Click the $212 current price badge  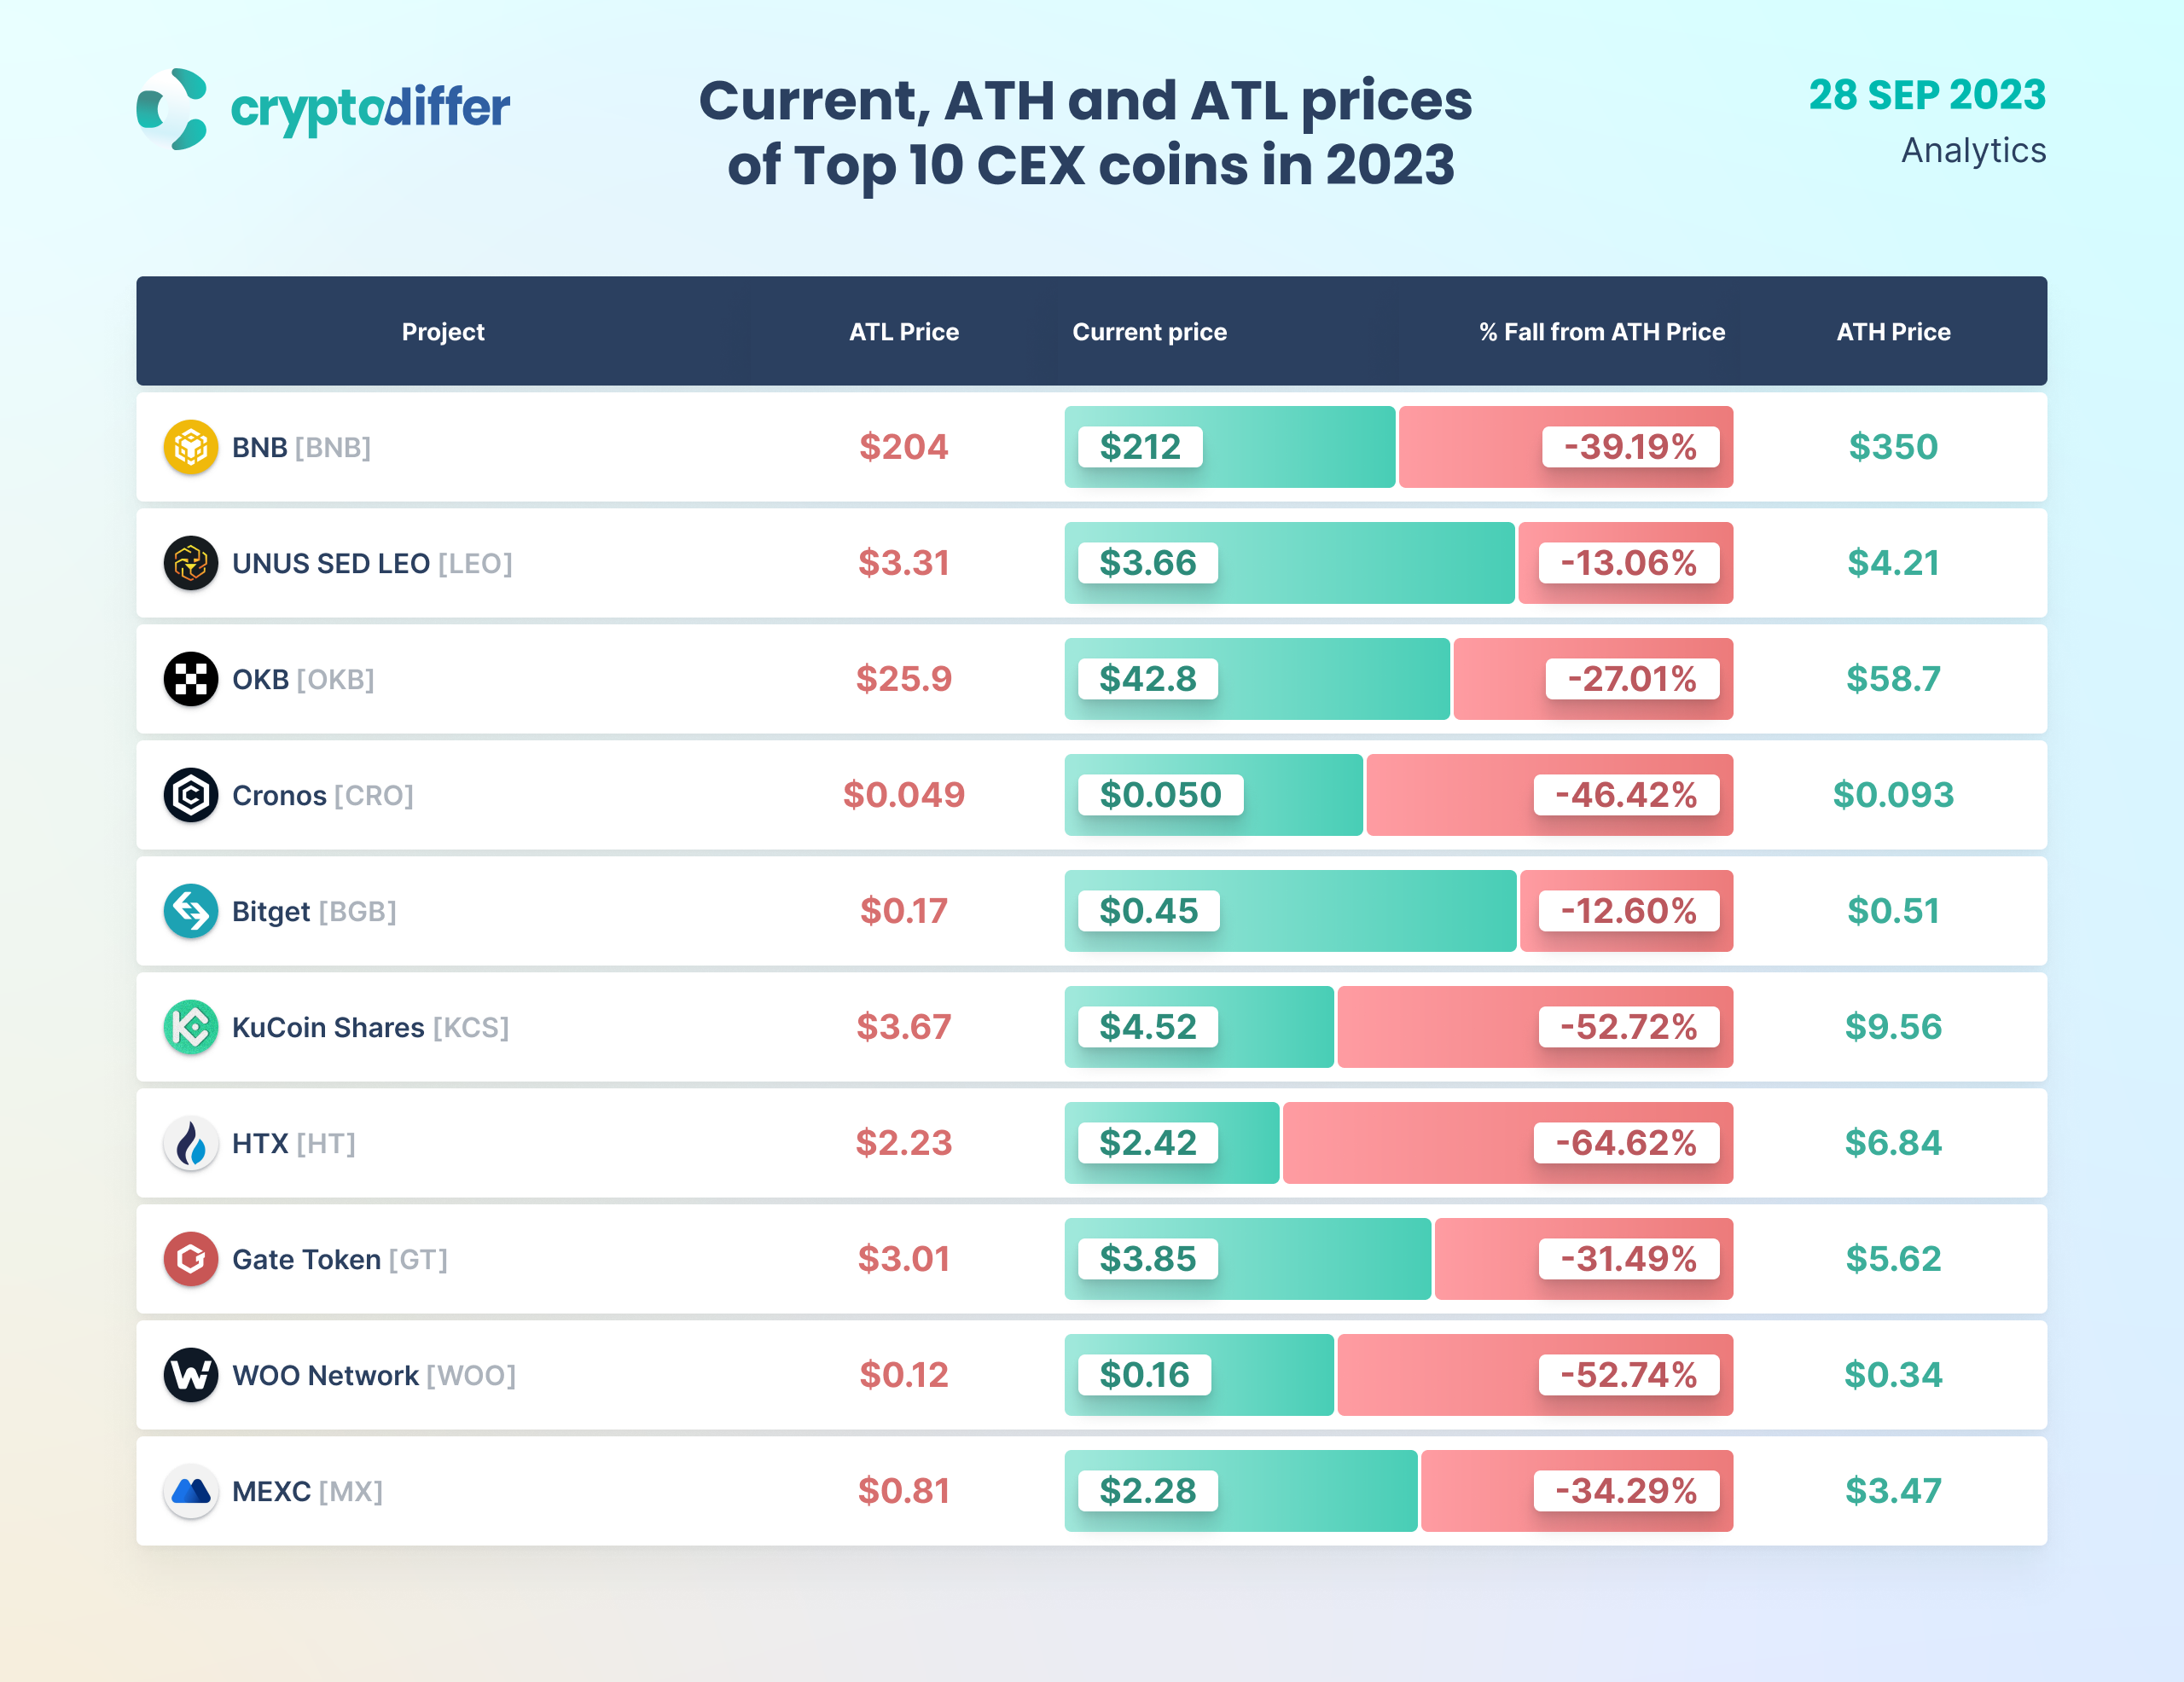tap(1139, 447)
